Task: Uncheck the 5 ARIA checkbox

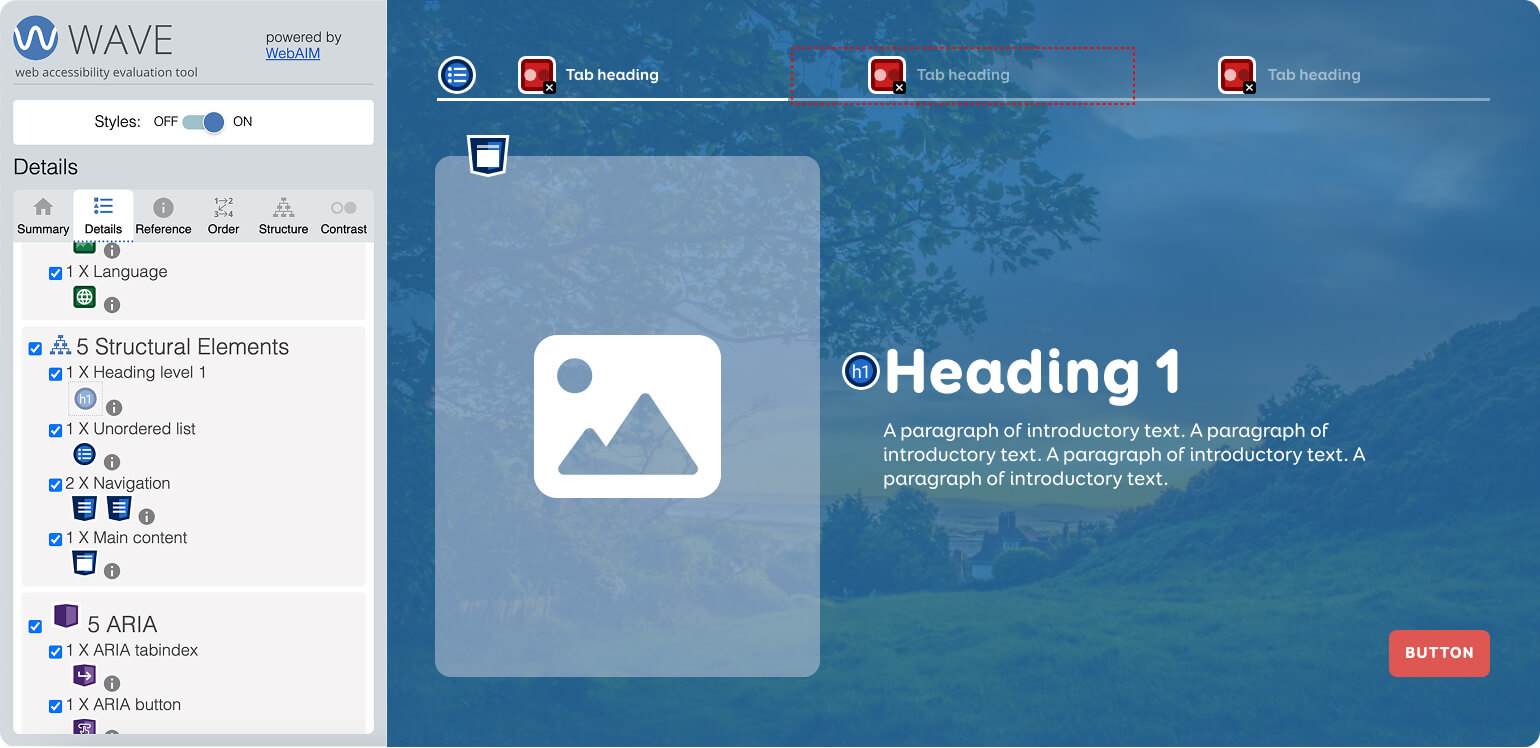Action: (35, 626)
